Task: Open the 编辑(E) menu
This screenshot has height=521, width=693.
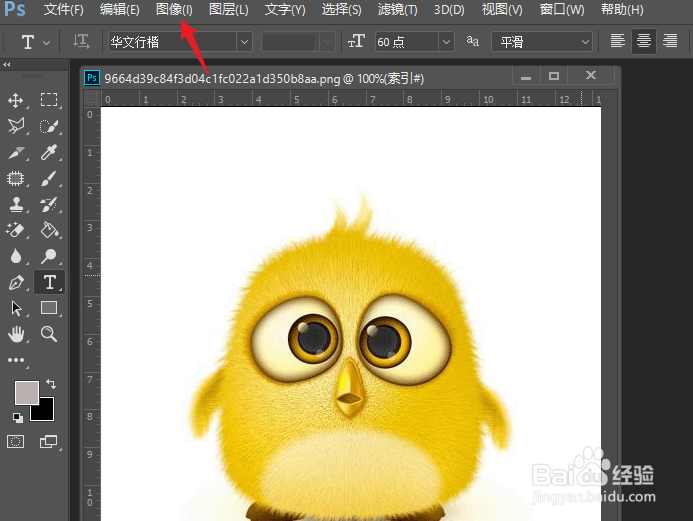Action: [119, 9]
